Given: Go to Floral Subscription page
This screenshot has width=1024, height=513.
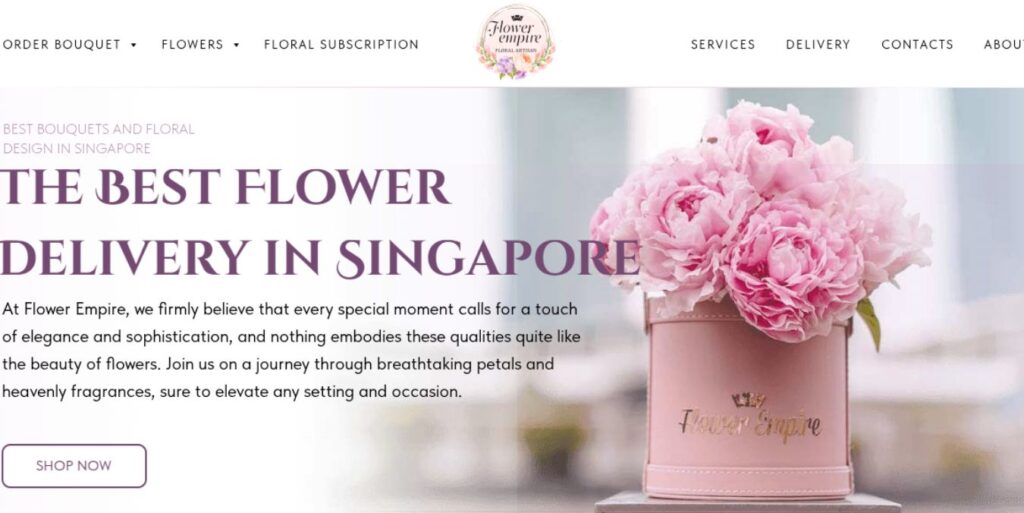Looking at the screenshot, I should 341,44.
